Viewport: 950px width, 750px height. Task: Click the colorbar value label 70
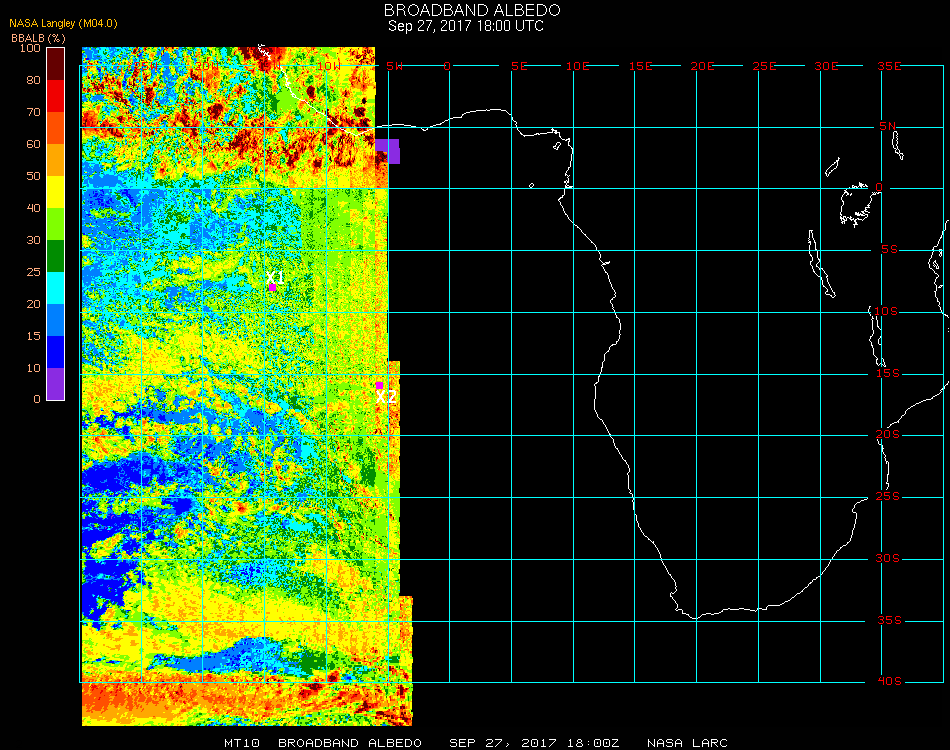point(33,112)
